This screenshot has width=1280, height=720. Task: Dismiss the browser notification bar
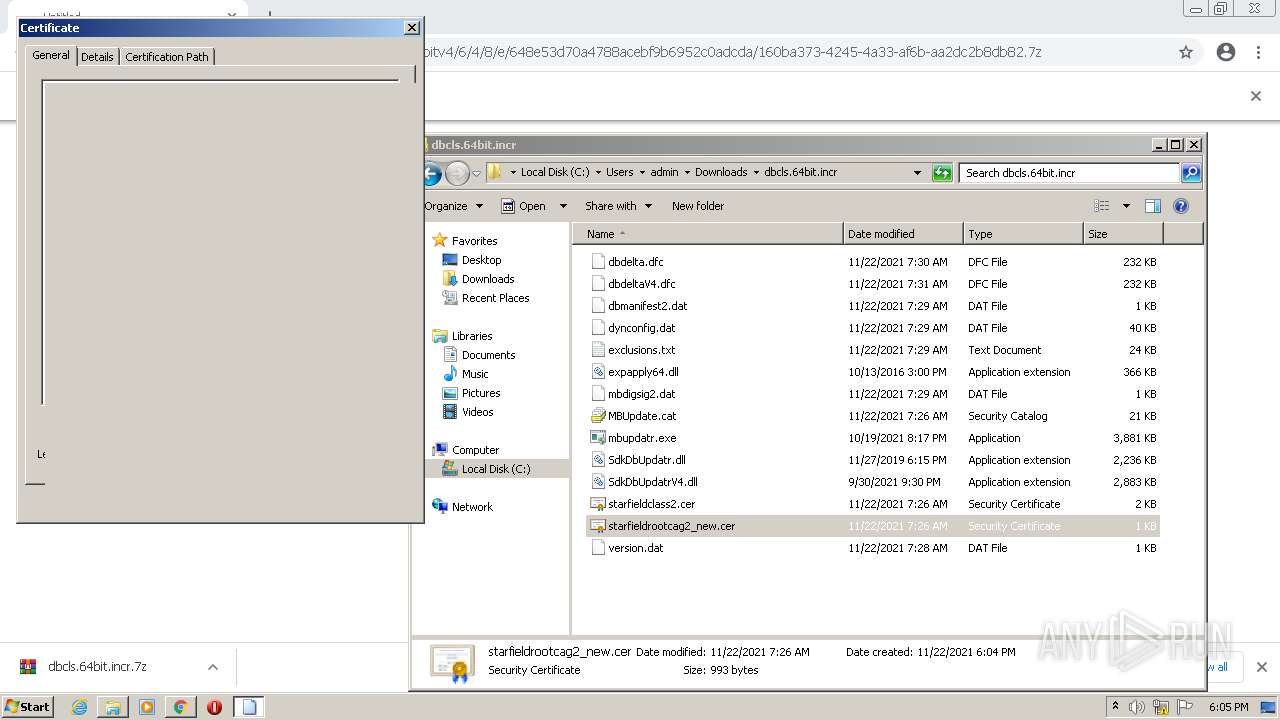click(x=1256, y=96)
